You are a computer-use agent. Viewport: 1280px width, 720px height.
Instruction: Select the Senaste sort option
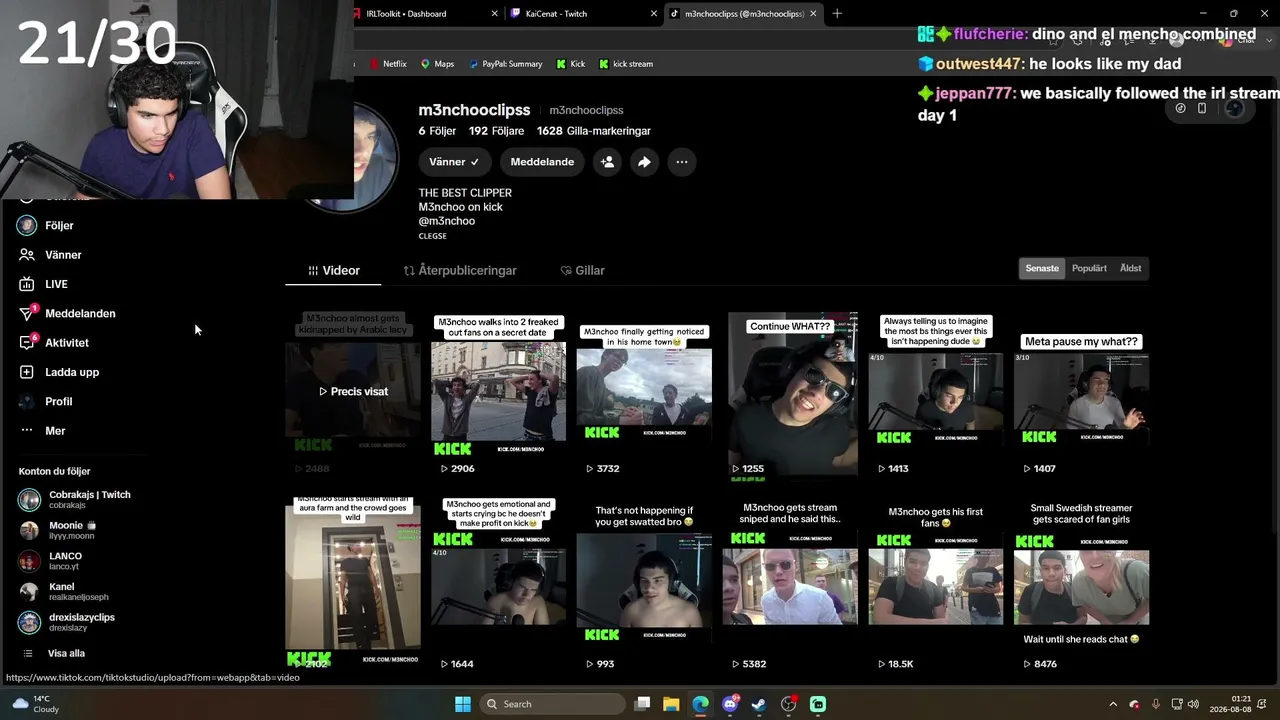pyautogui.click(x=1042, y=268)
